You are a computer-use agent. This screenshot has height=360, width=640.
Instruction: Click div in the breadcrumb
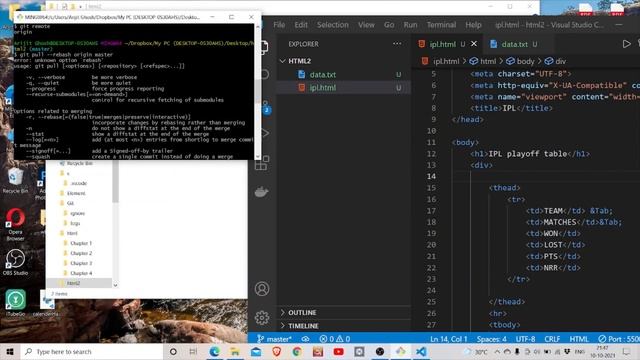click(561, 61)
